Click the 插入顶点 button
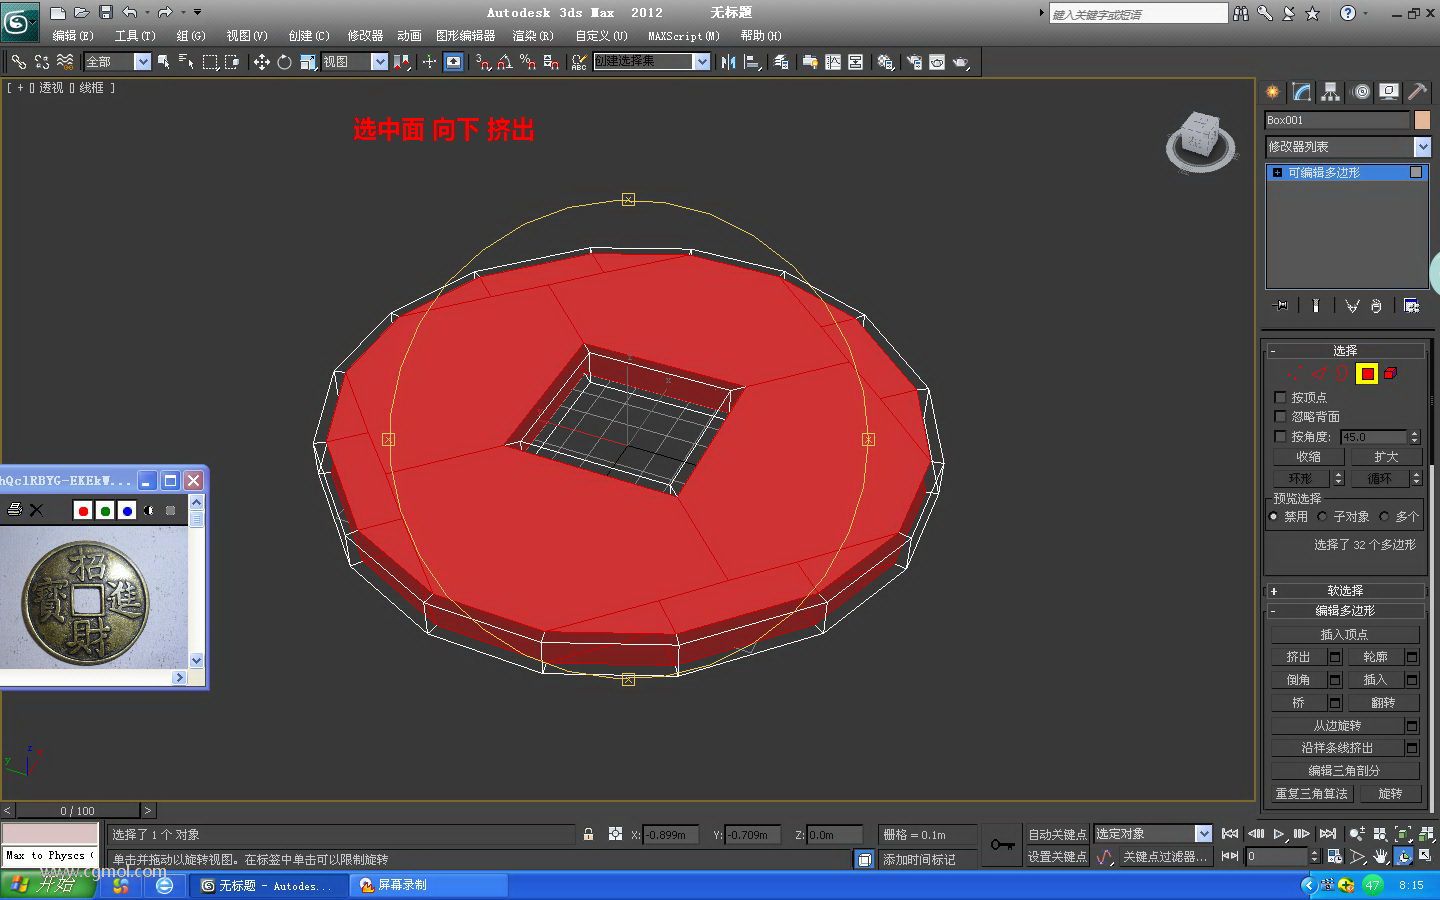The width and height of the screenshot is (1440, 900). (1345, 634)
